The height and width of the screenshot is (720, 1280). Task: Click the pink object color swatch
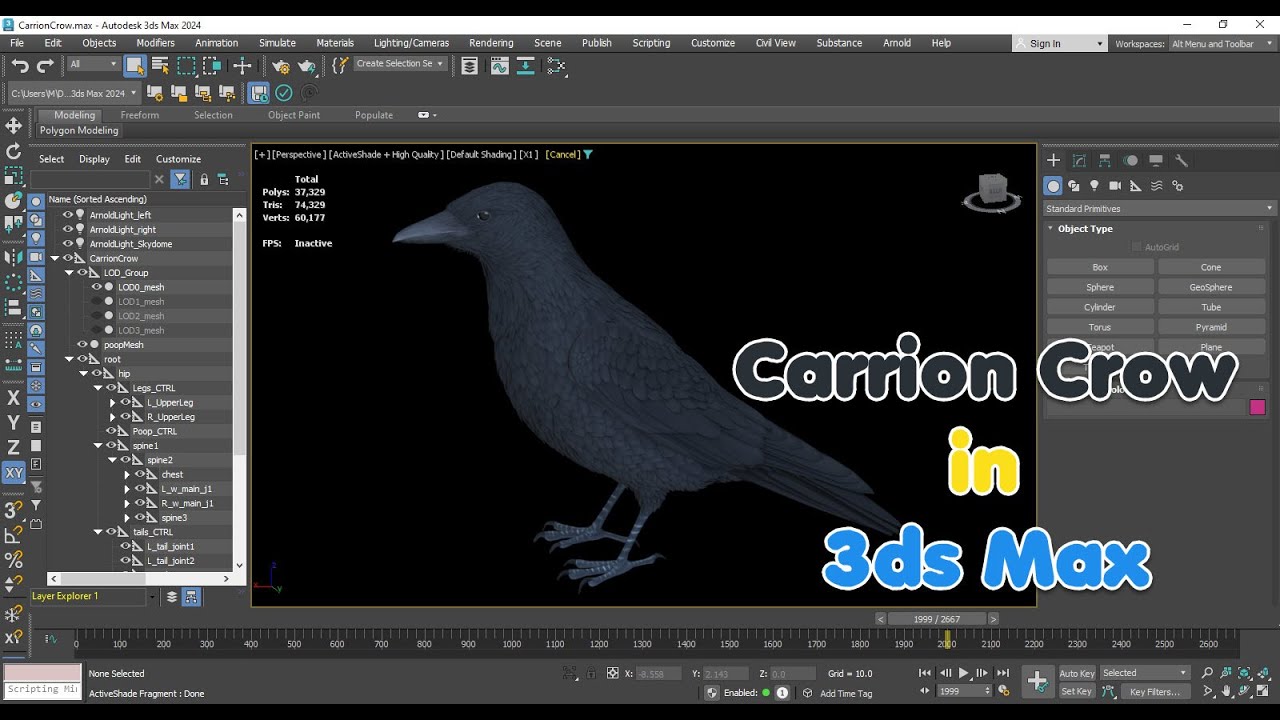pos(1258,407)
